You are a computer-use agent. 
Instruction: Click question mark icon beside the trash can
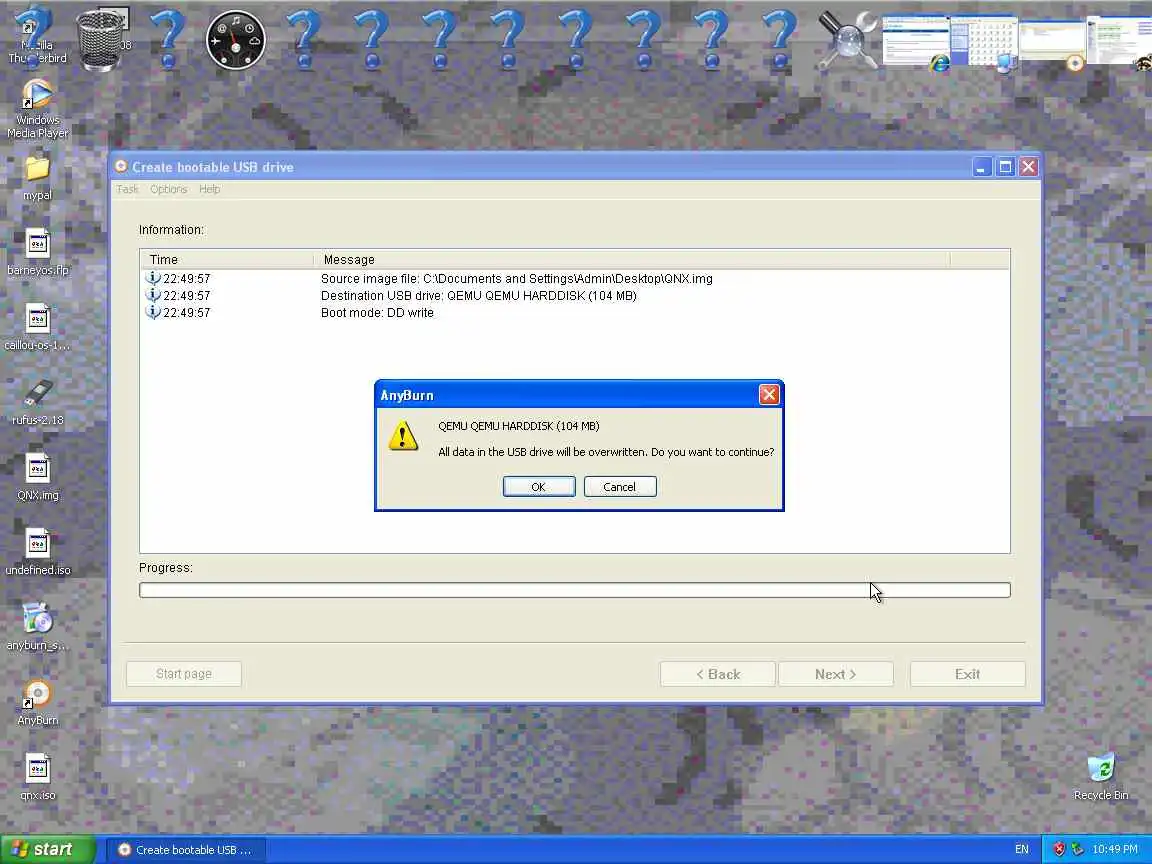tap(168, 40)
